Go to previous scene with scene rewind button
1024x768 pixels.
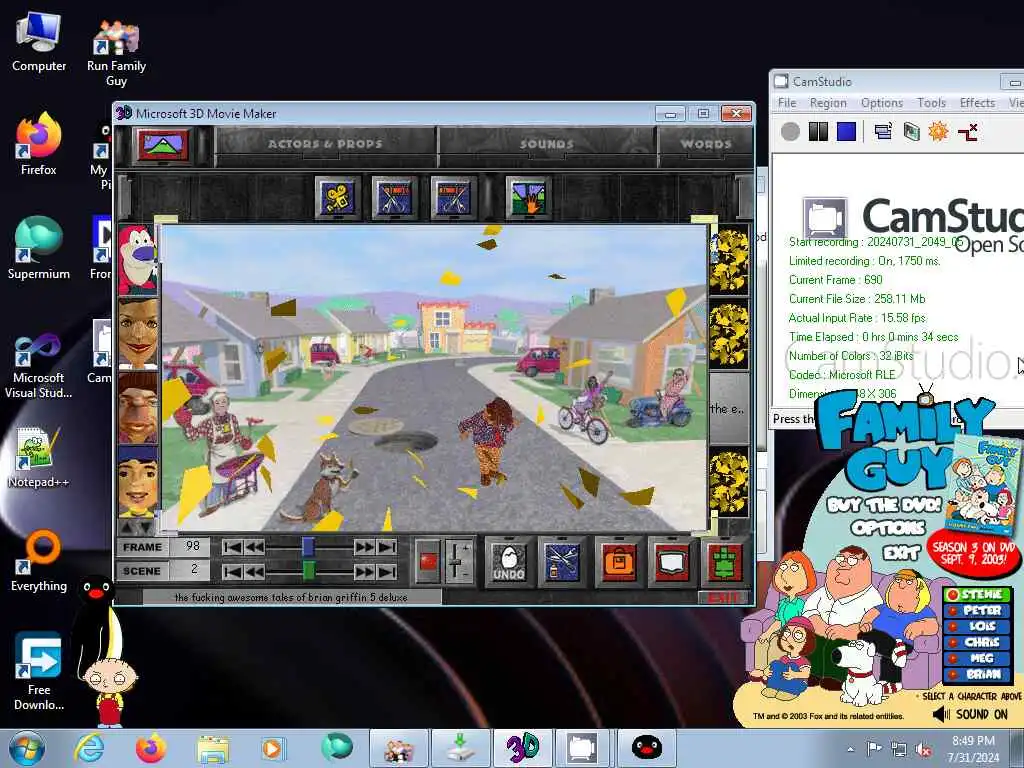[254, 572]
